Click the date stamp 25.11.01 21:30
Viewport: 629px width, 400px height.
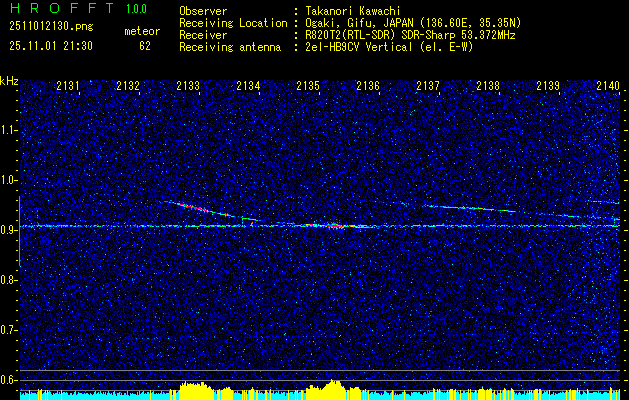(51, 46)
